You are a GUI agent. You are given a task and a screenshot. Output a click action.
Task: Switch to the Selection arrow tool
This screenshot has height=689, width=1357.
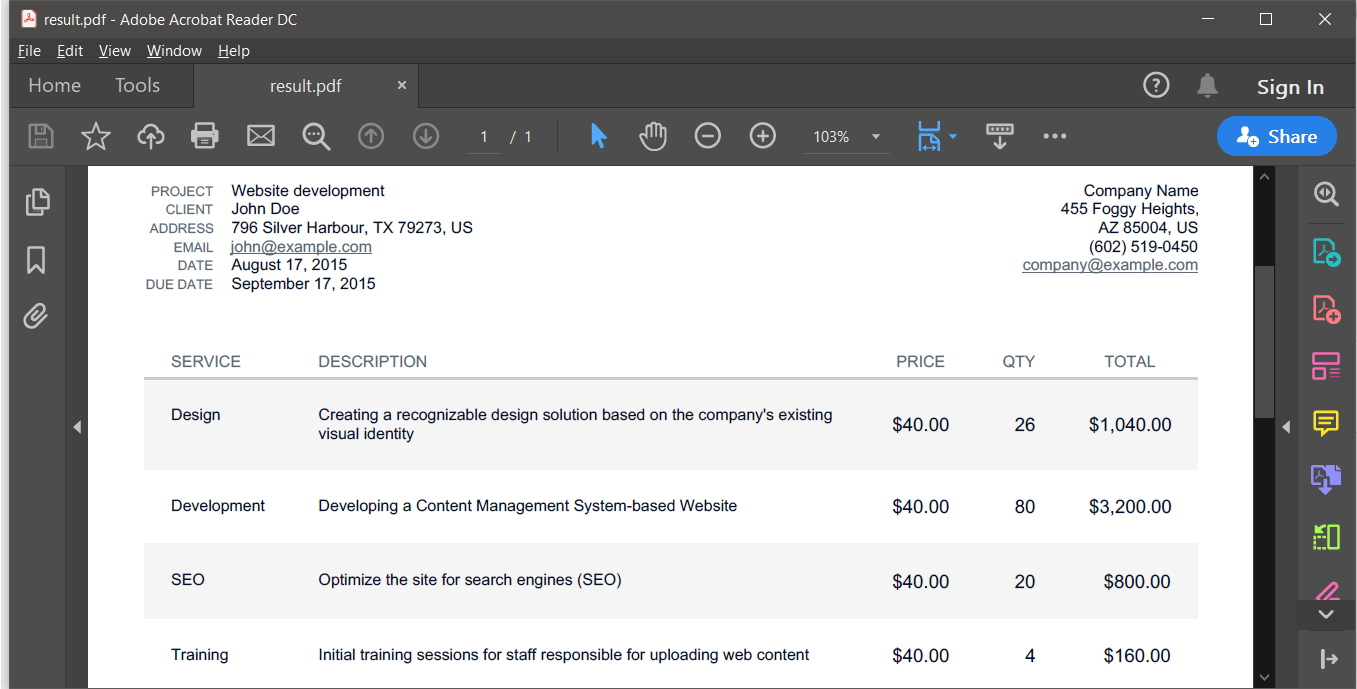(598, 135)
